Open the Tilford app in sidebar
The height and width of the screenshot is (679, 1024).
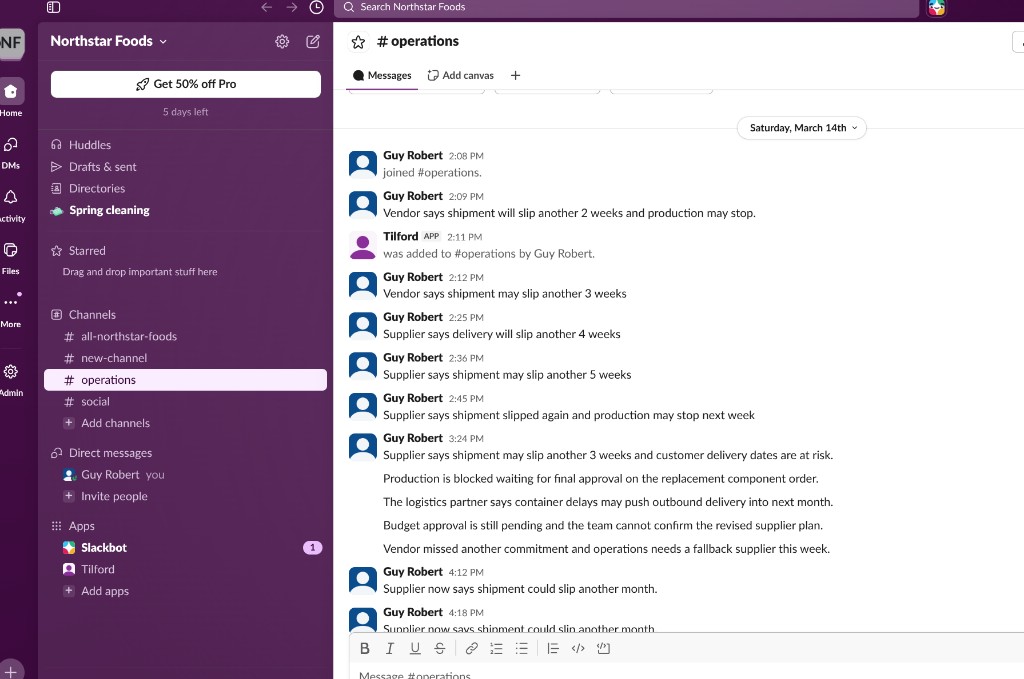point(185,569)
